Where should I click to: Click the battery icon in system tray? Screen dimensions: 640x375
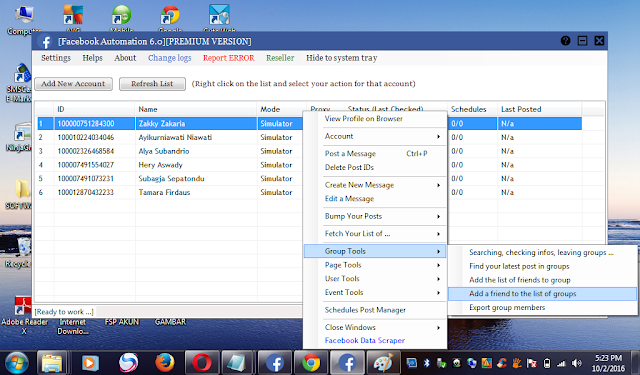[x=547, y=363]
